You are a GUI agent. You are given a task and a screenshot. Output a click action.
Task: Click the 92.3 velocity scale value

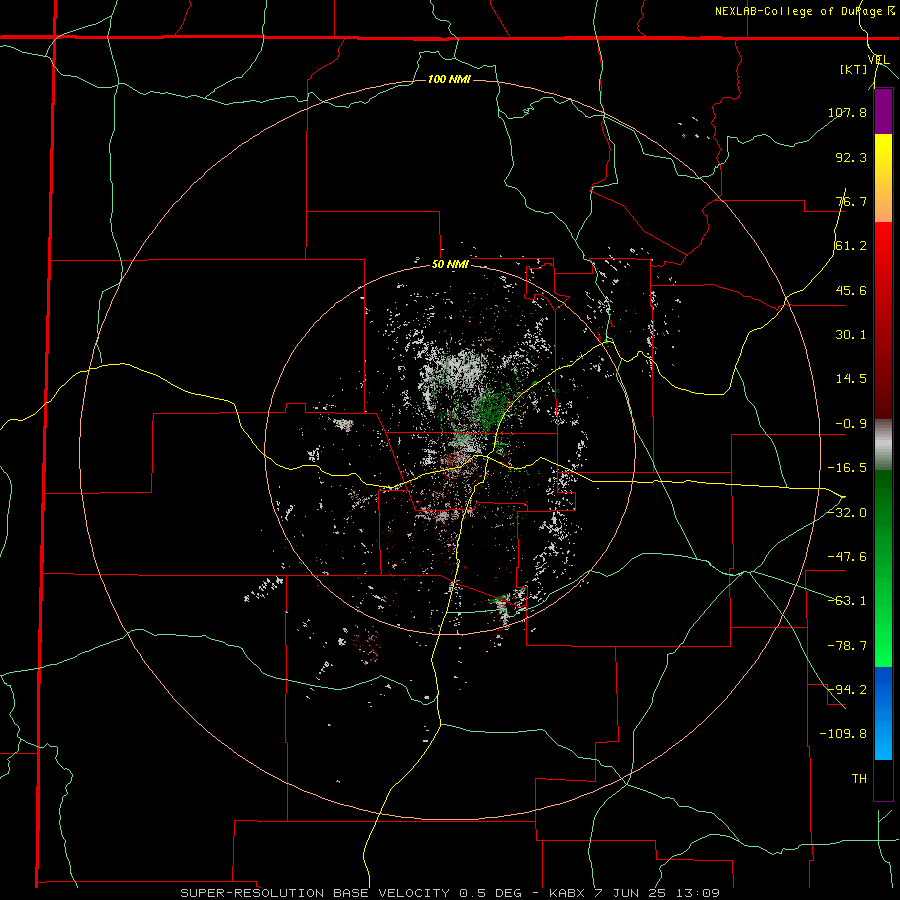851,157
